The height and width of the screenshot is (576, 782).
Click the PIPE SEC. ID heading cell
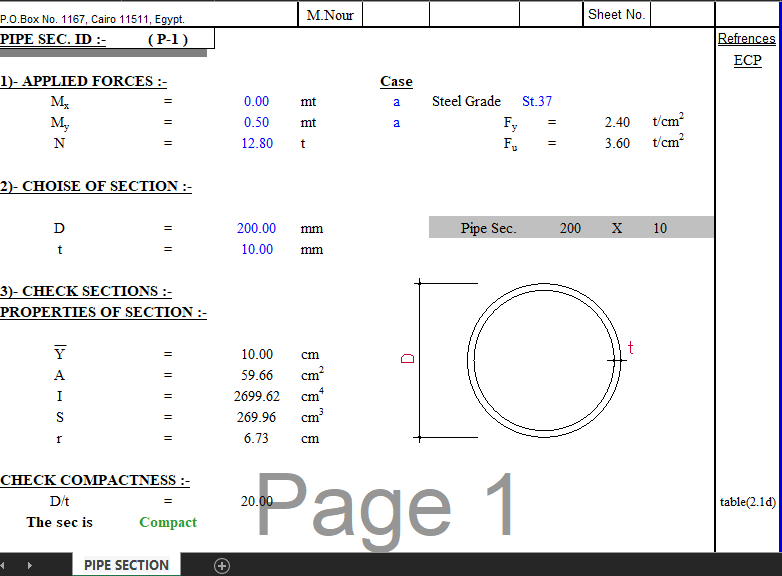coord(53,39)
